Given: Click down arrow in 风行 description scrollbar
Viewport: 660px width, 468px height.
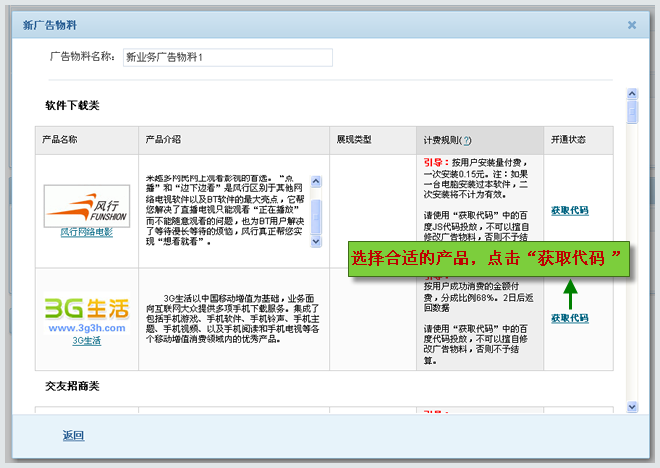Looking at the screenshot, I should [x=316, y=242].
